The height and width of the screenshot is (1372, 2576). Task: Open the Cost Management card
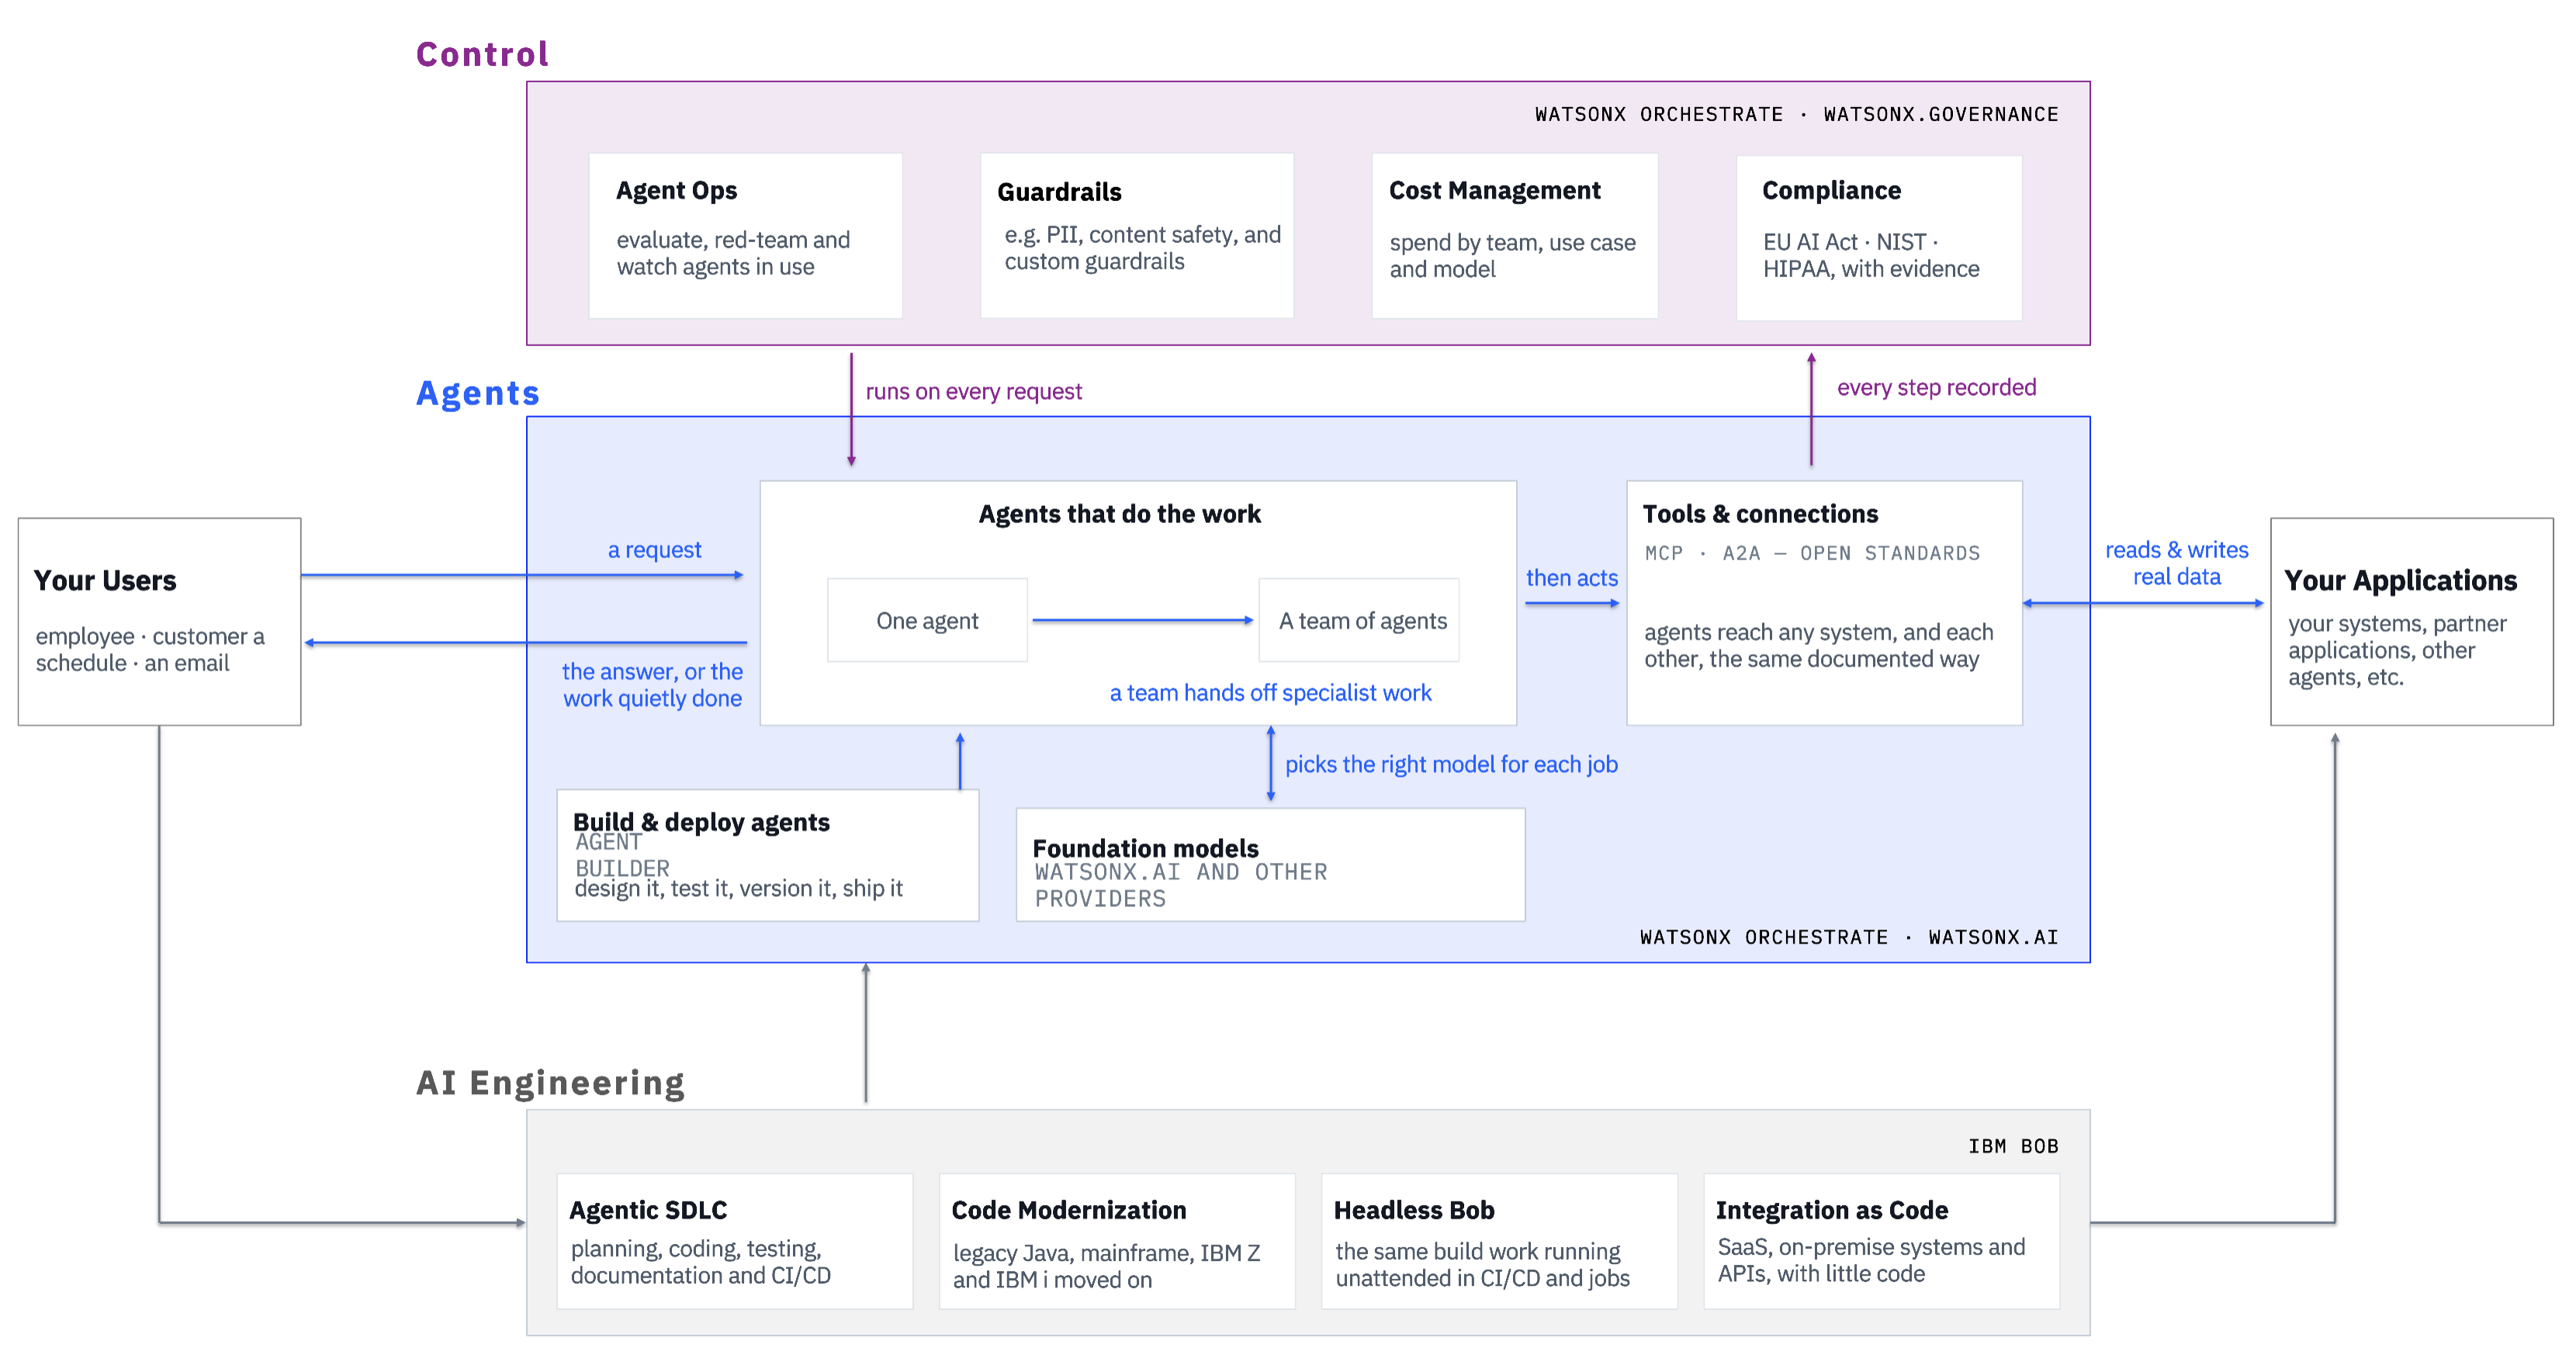point(1515,236)
